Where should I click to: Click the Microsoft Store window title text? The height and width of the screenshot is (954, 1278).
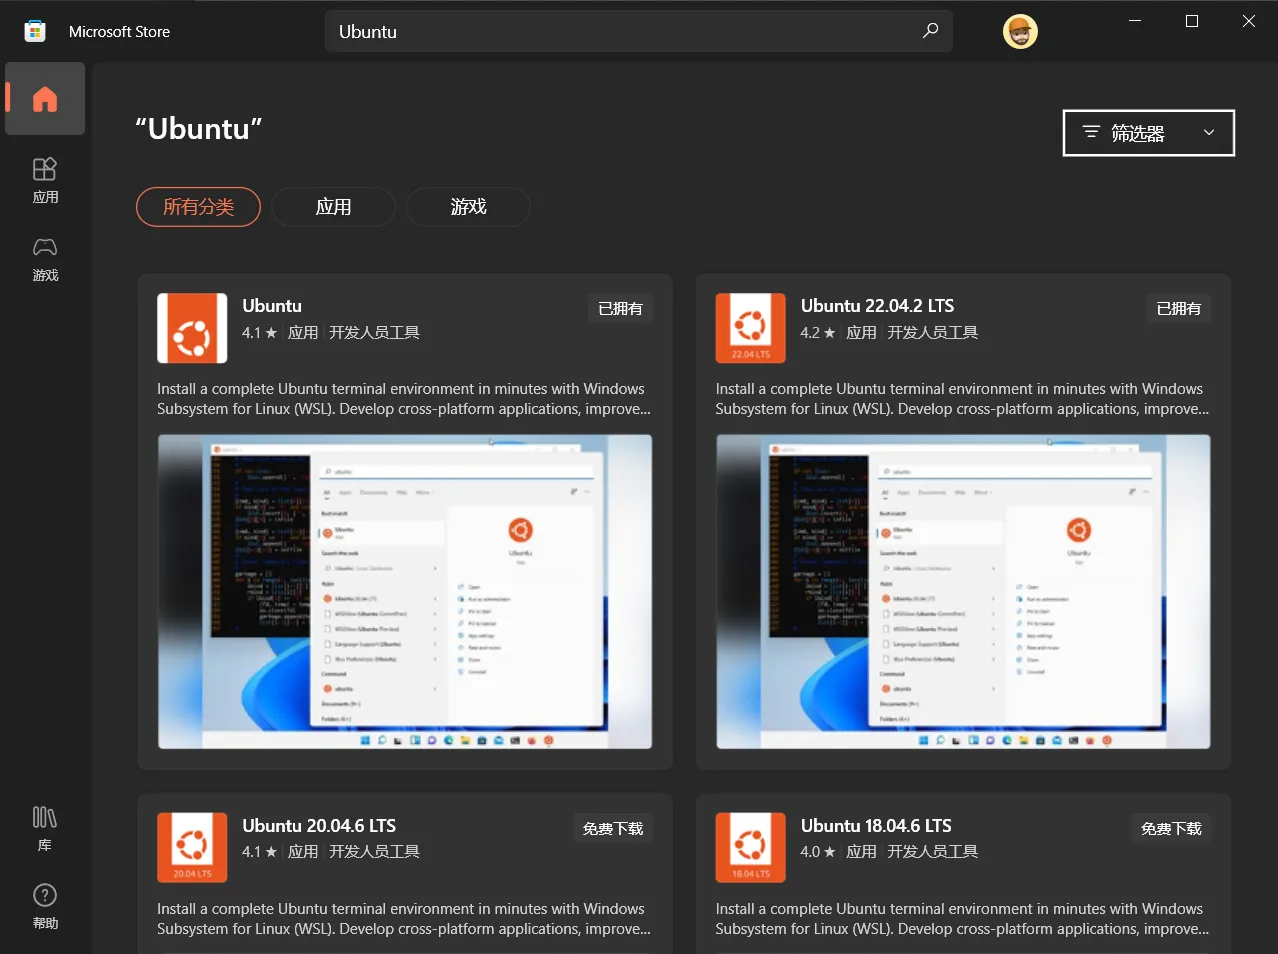click(119, 32)
